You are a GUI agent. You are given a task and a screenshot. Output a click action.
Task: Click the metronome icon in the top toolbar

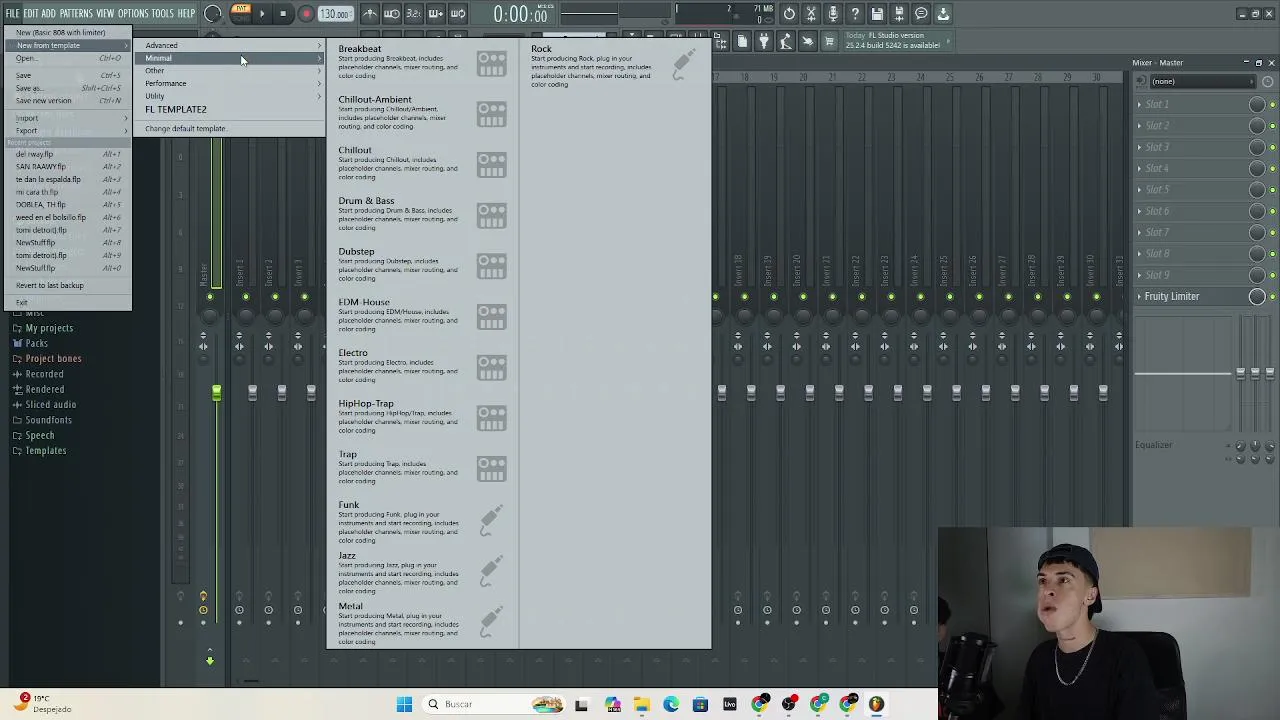370,14
